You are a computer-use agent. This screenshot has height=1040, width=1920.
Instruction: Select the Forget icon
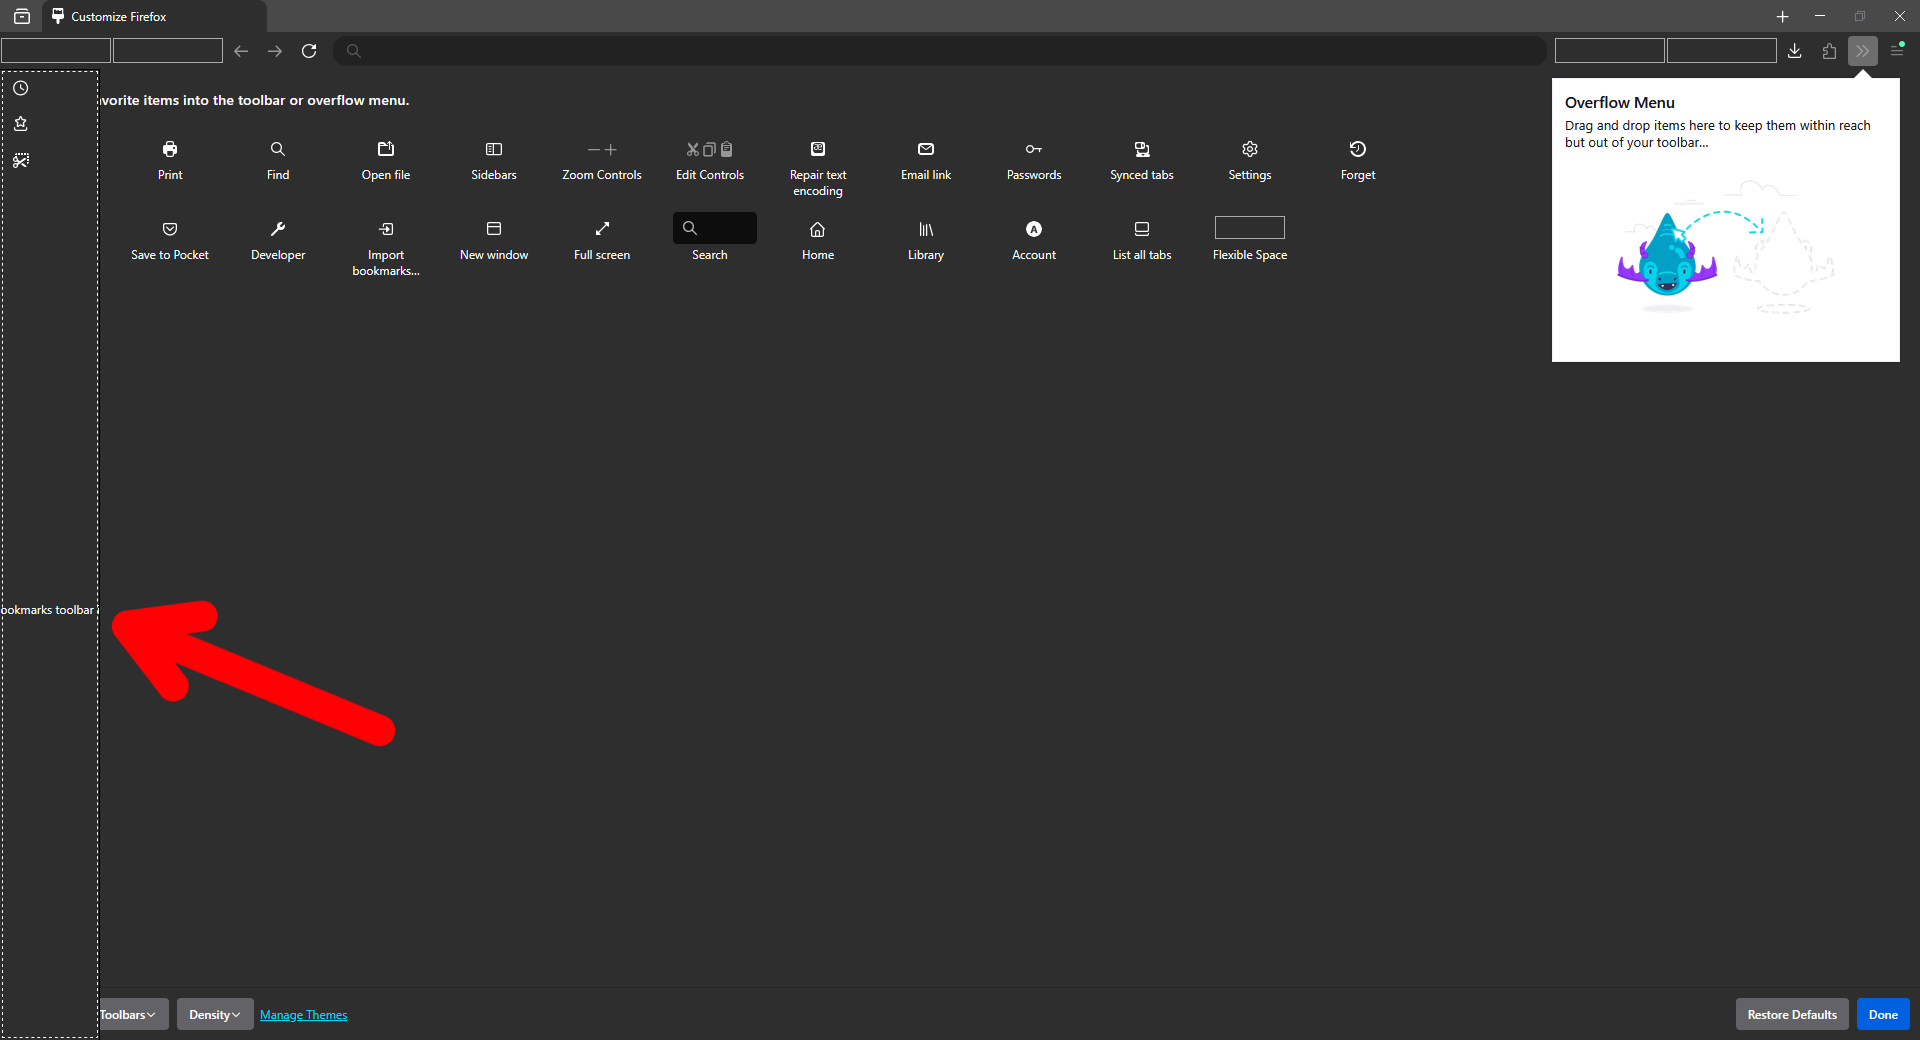click(1358, 149)
